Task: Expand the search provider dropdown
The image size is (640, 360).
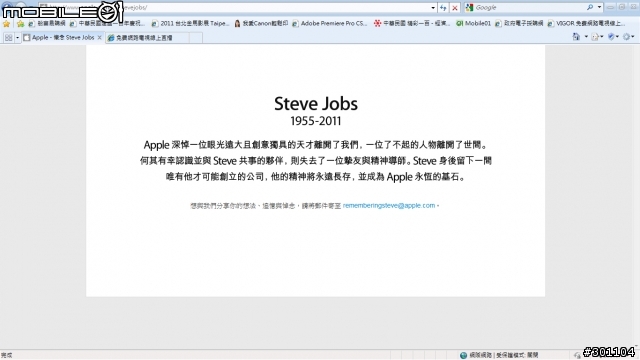Action: click(599, 7)
